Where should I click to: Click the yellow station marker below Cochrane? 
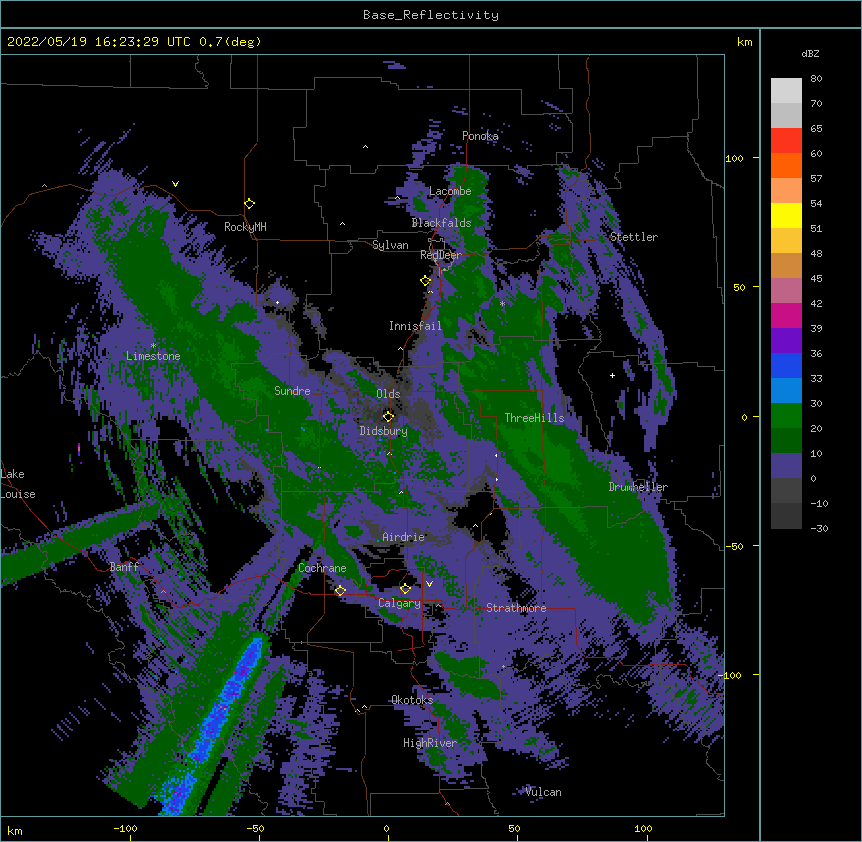click(340, 591)
